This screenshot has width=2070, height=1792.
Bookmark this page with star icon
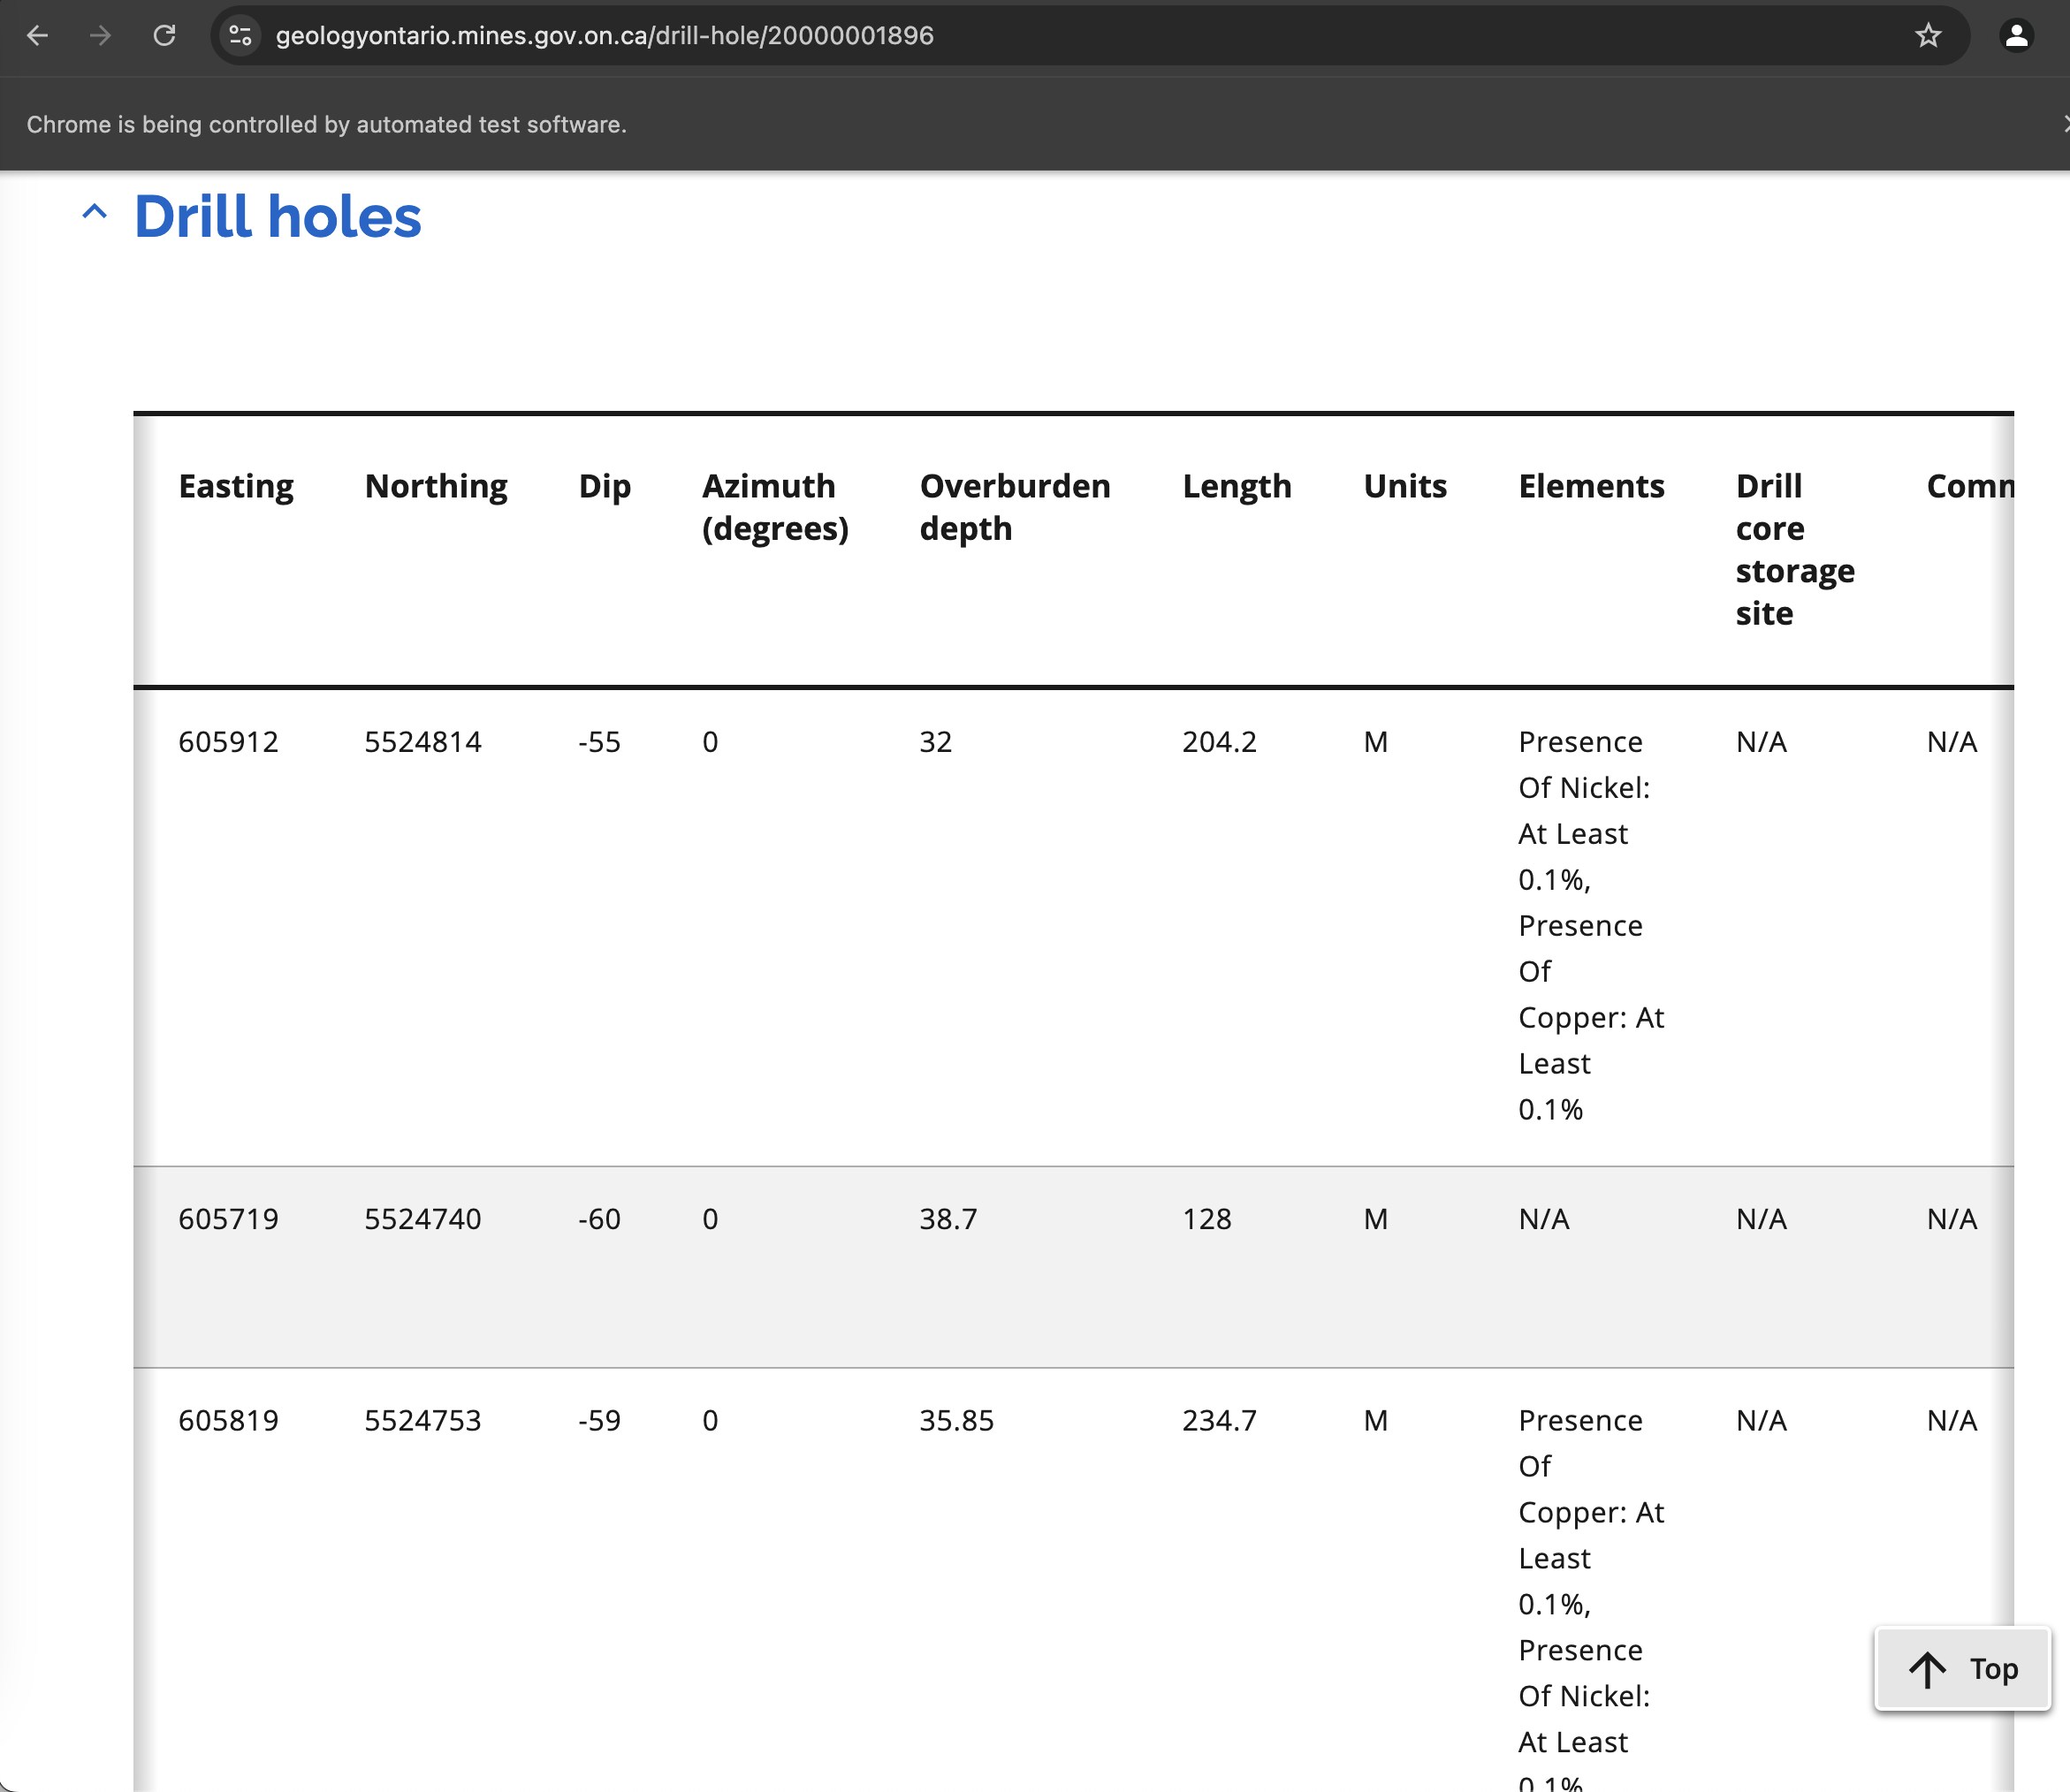coord(1927,36)
